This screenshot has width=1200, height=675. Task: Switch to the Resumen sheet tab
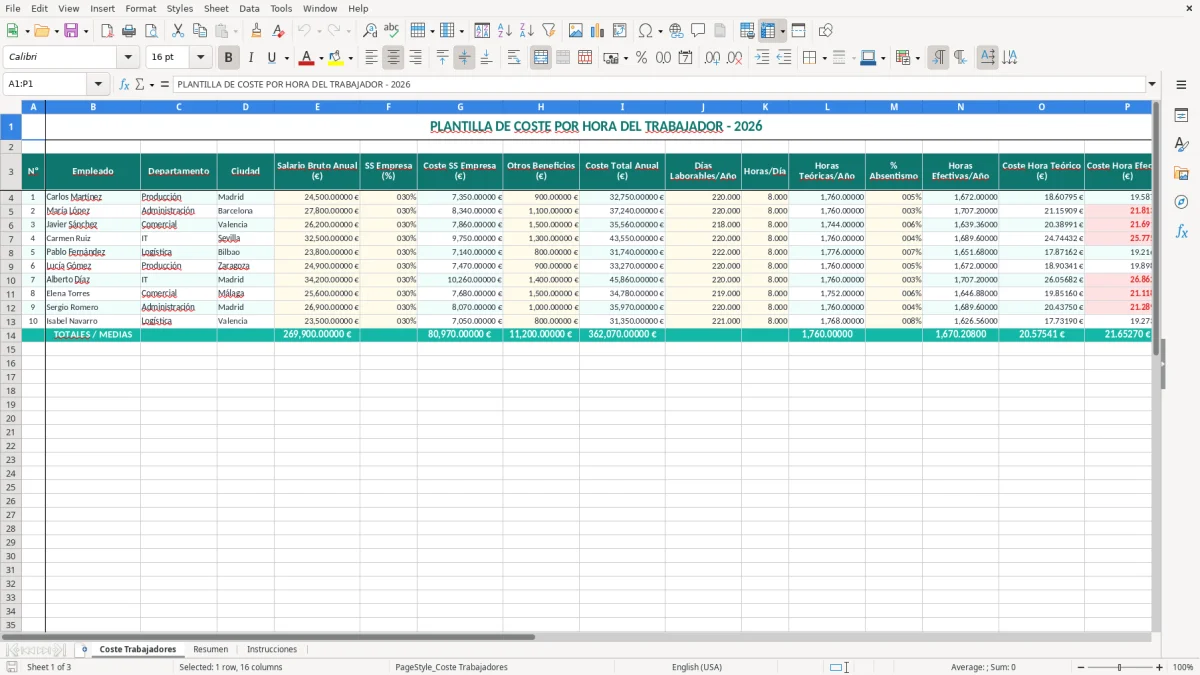[210, 650]
